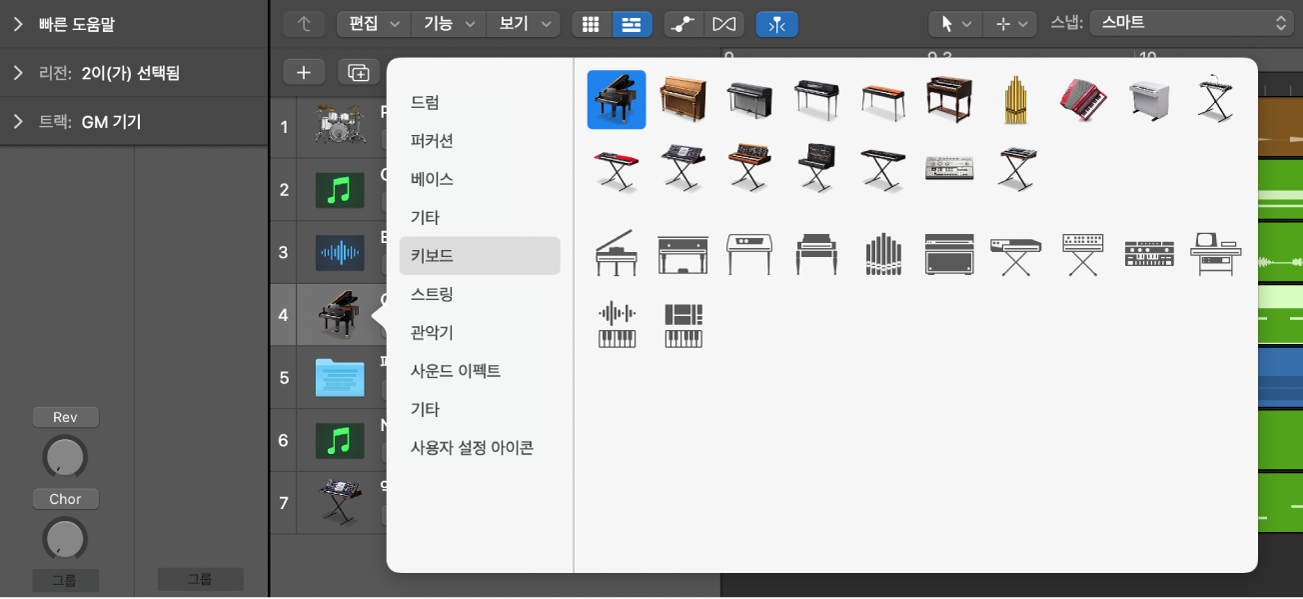Toggle the crossfade display button

[725, 24]
